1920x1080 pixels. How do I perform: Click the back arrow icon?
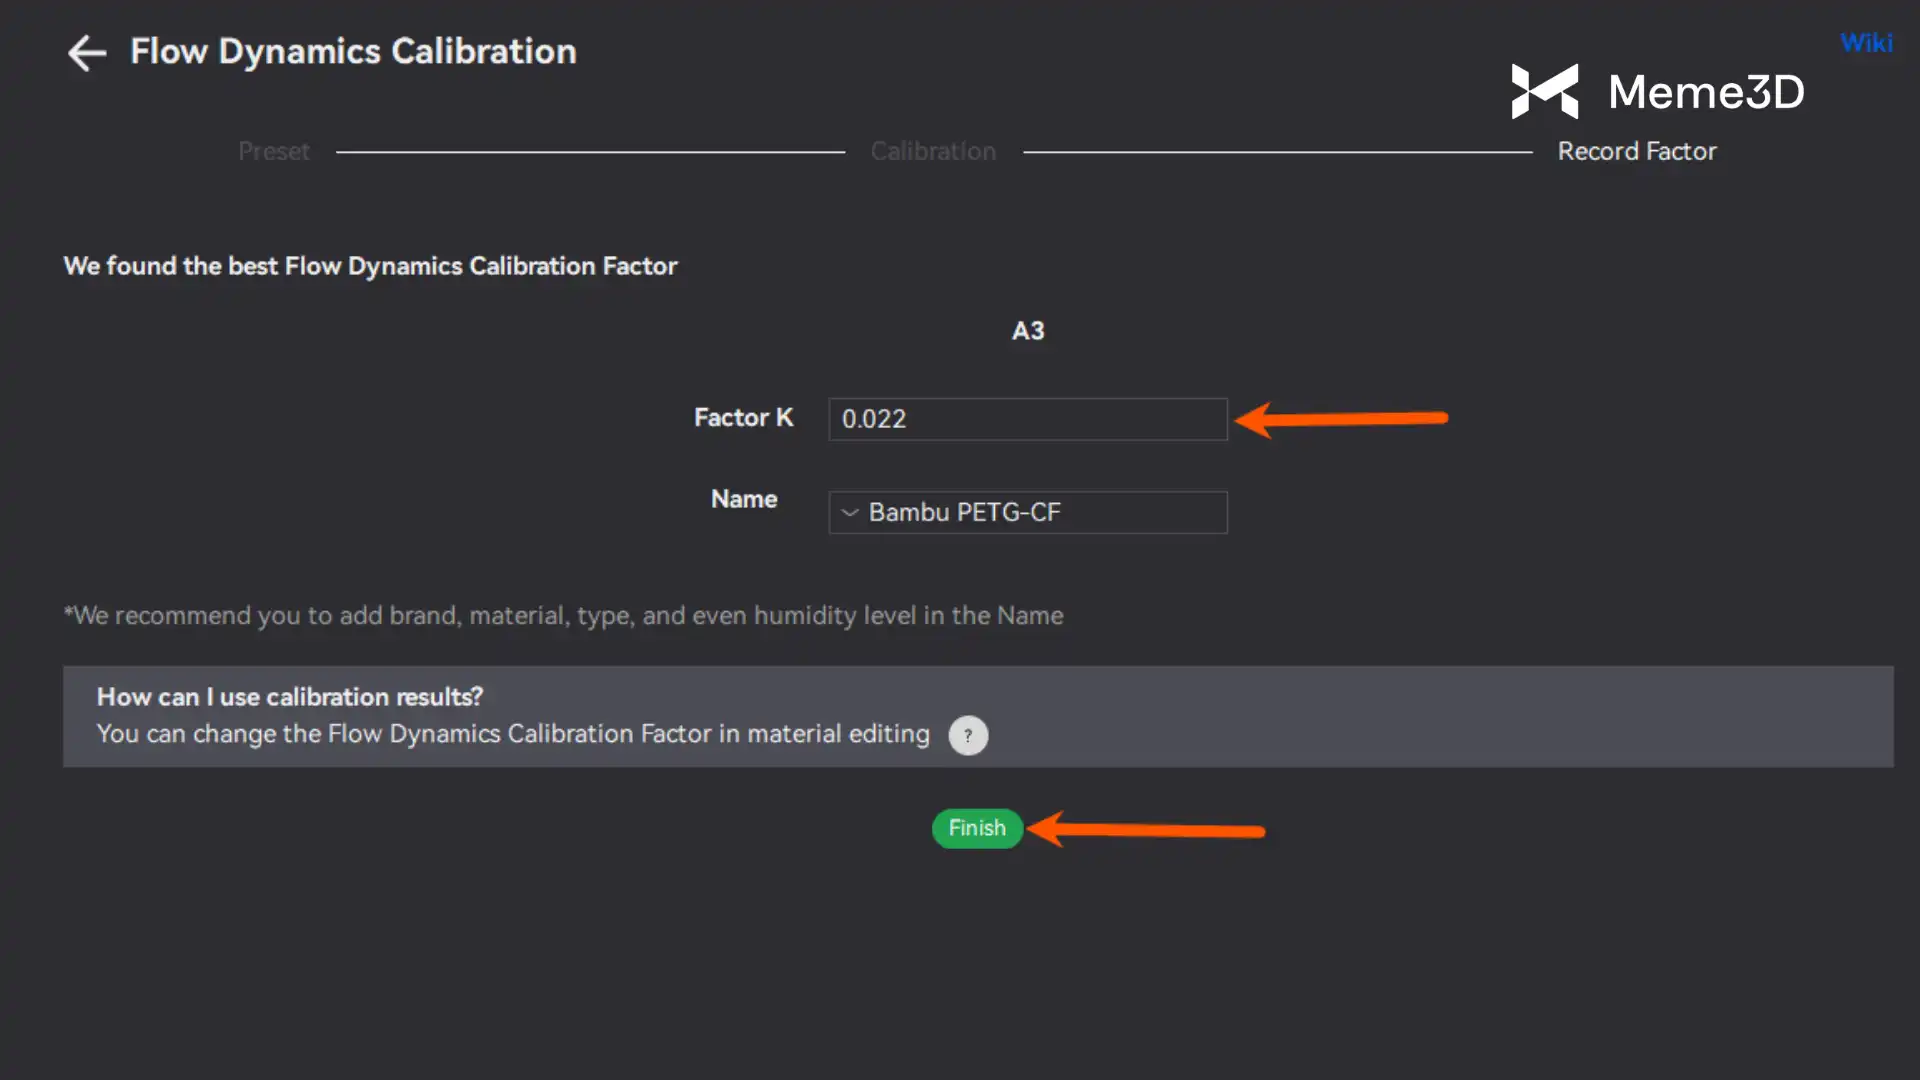(86, 53)
